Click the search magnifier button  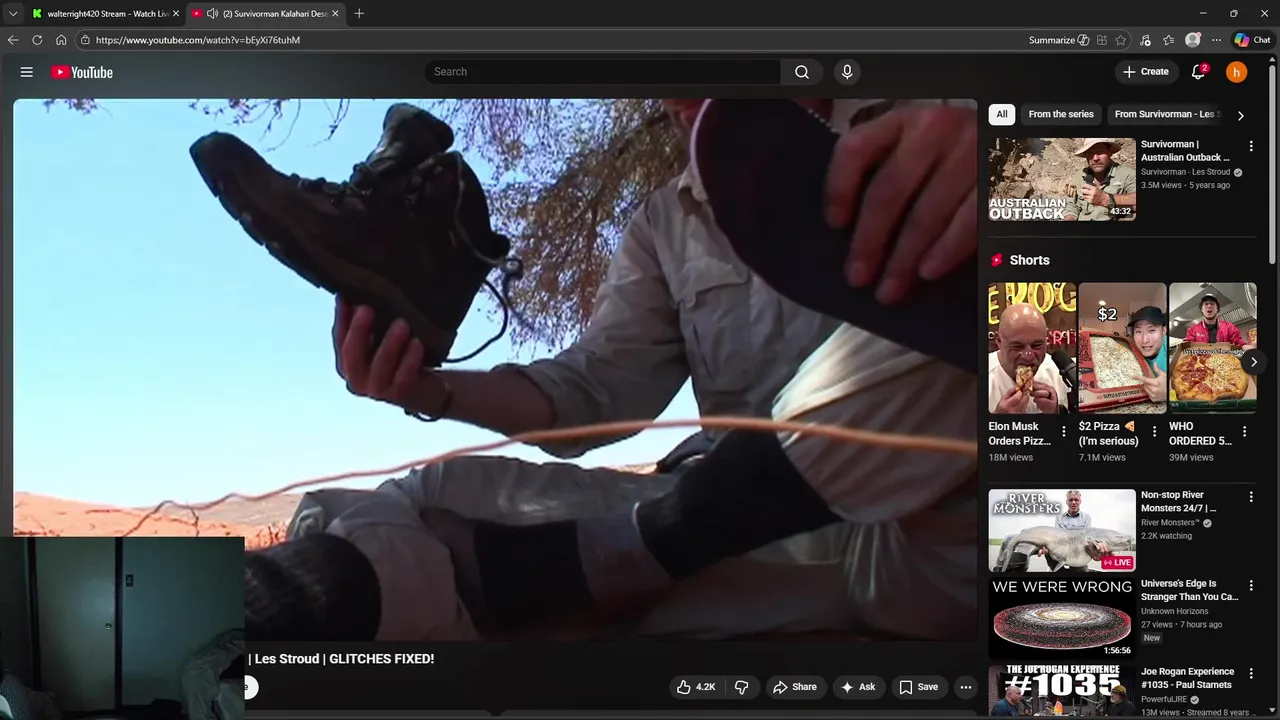tap(802, 72)
